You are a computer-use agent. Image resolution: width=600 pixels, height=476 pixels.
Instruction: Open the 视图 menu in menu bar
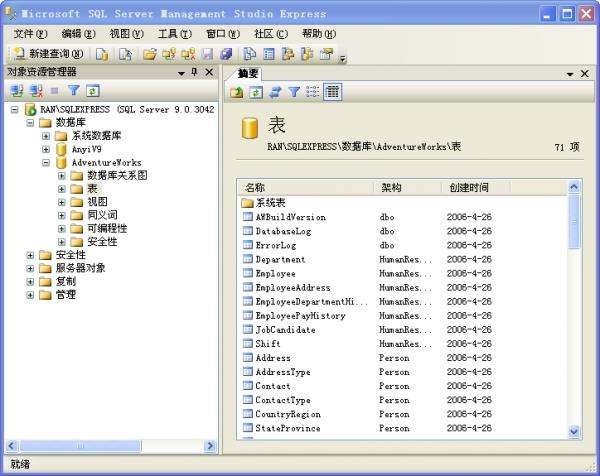(x=126, y=34)
